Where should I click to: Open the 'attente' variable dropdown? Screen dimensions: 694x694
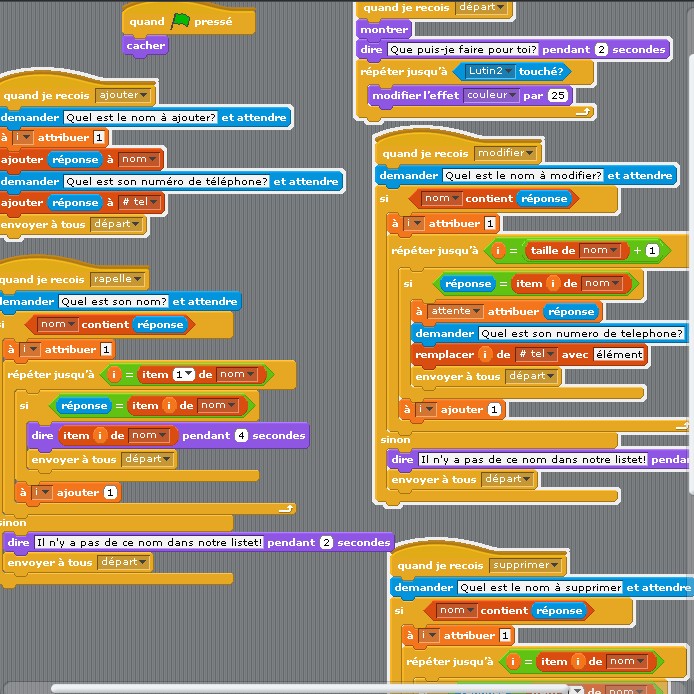click(455, 311)
